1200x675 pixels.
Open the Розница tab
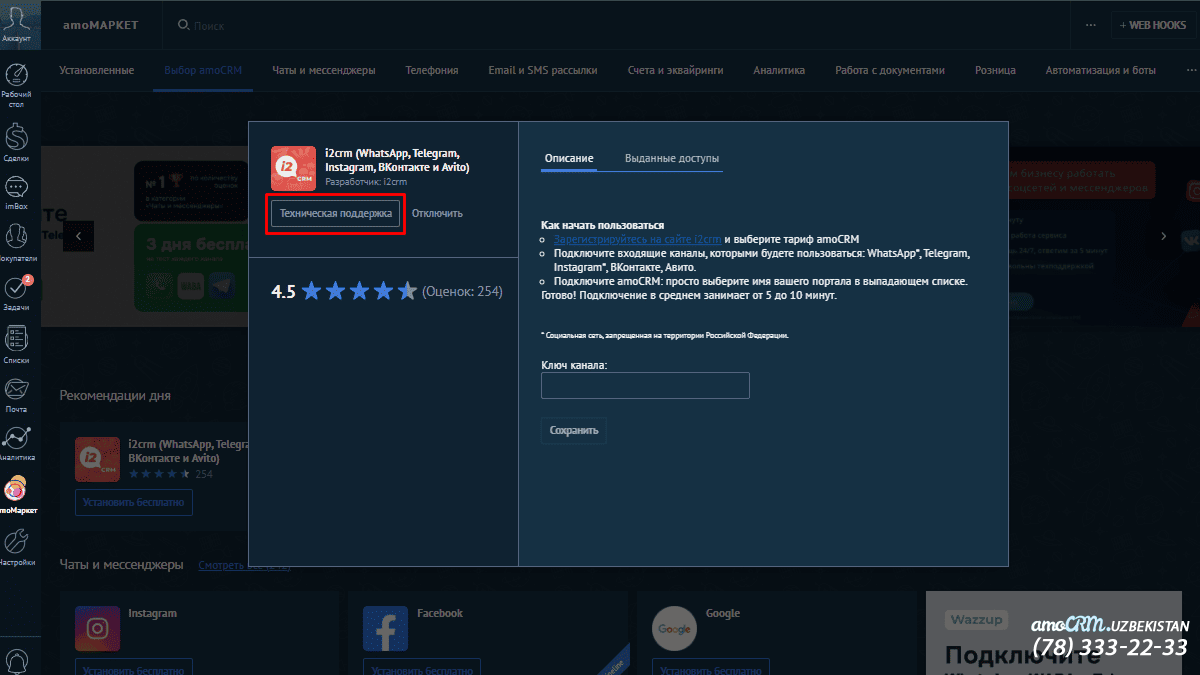[x=995, y=70]
